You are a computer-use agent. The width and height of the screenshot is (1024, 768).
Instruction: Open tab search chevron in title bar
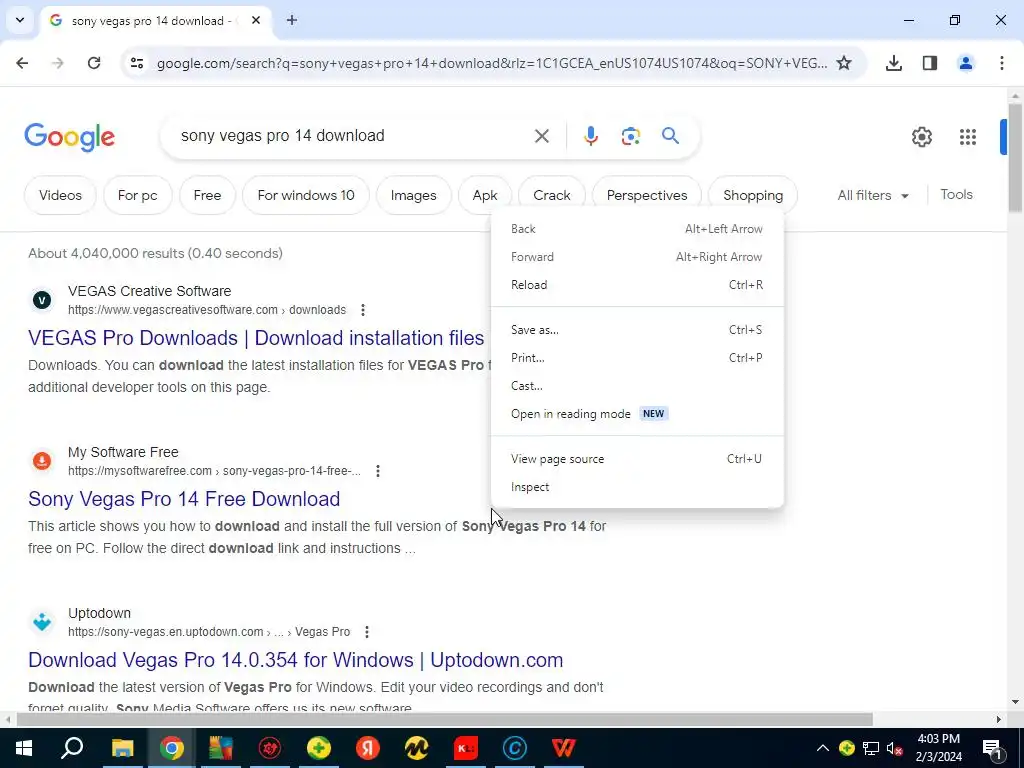click(20, 20)
